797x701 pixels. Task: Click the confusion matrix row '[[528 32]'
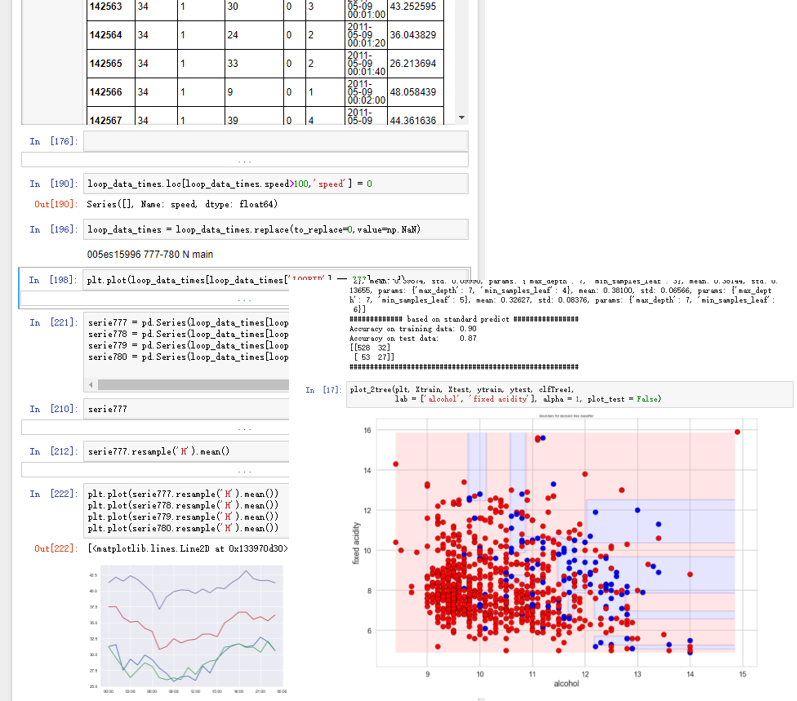(x=370, y=348)
